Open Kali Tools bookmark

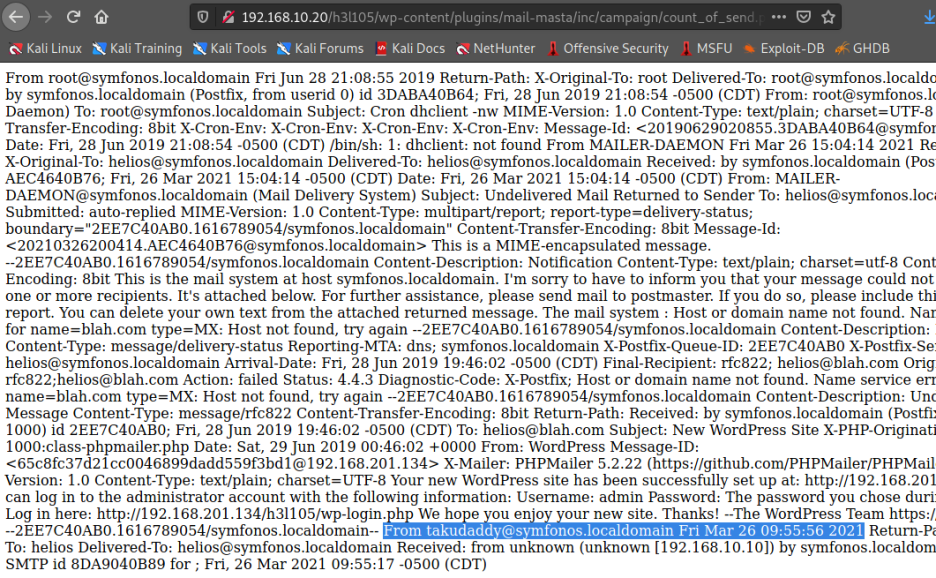[229, 48]
